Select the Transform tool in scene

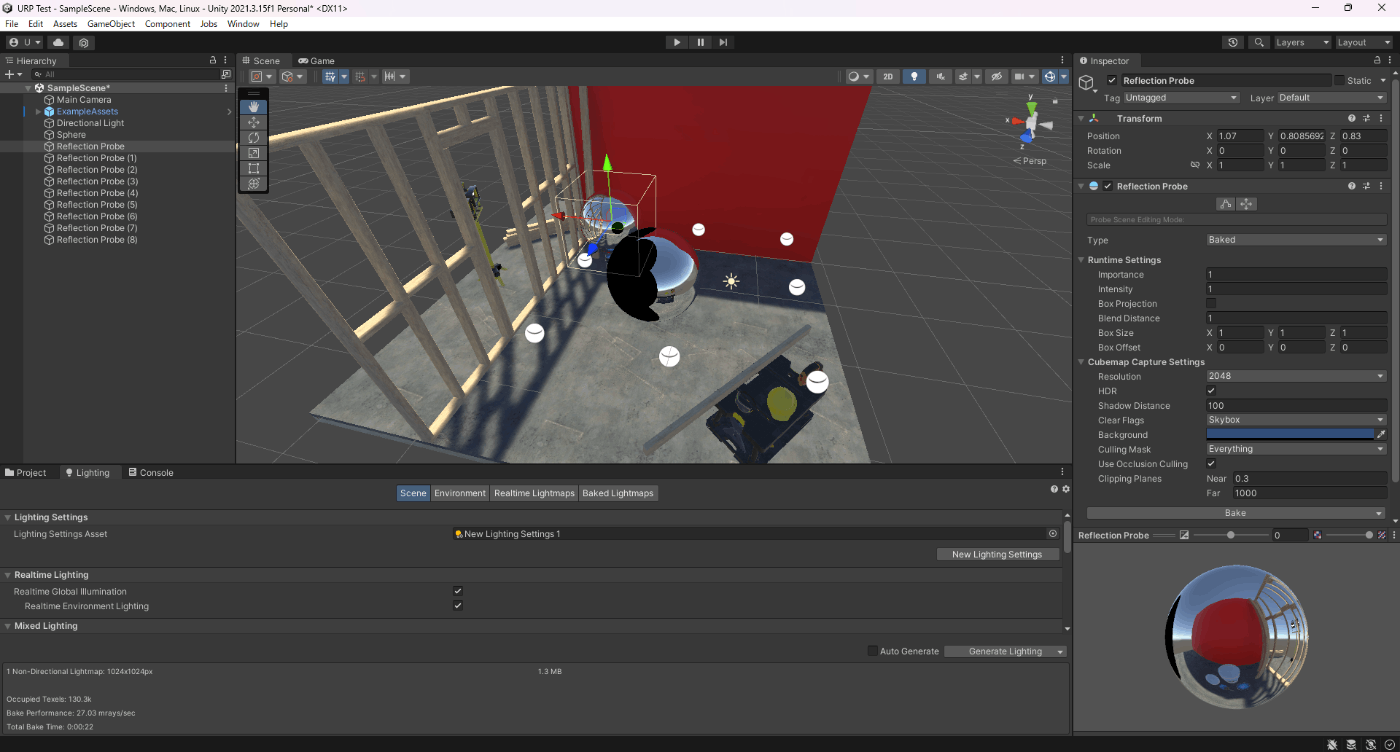pos(254,183)
